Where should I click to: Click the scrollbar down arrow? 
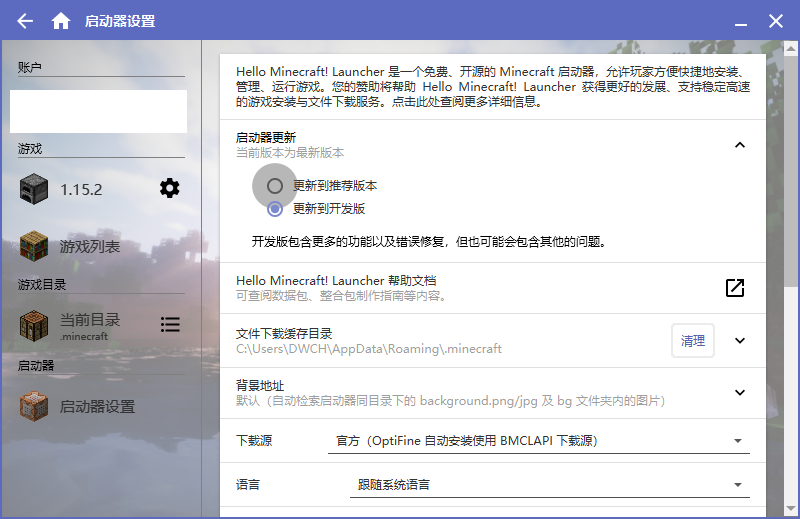pos(790,509)
